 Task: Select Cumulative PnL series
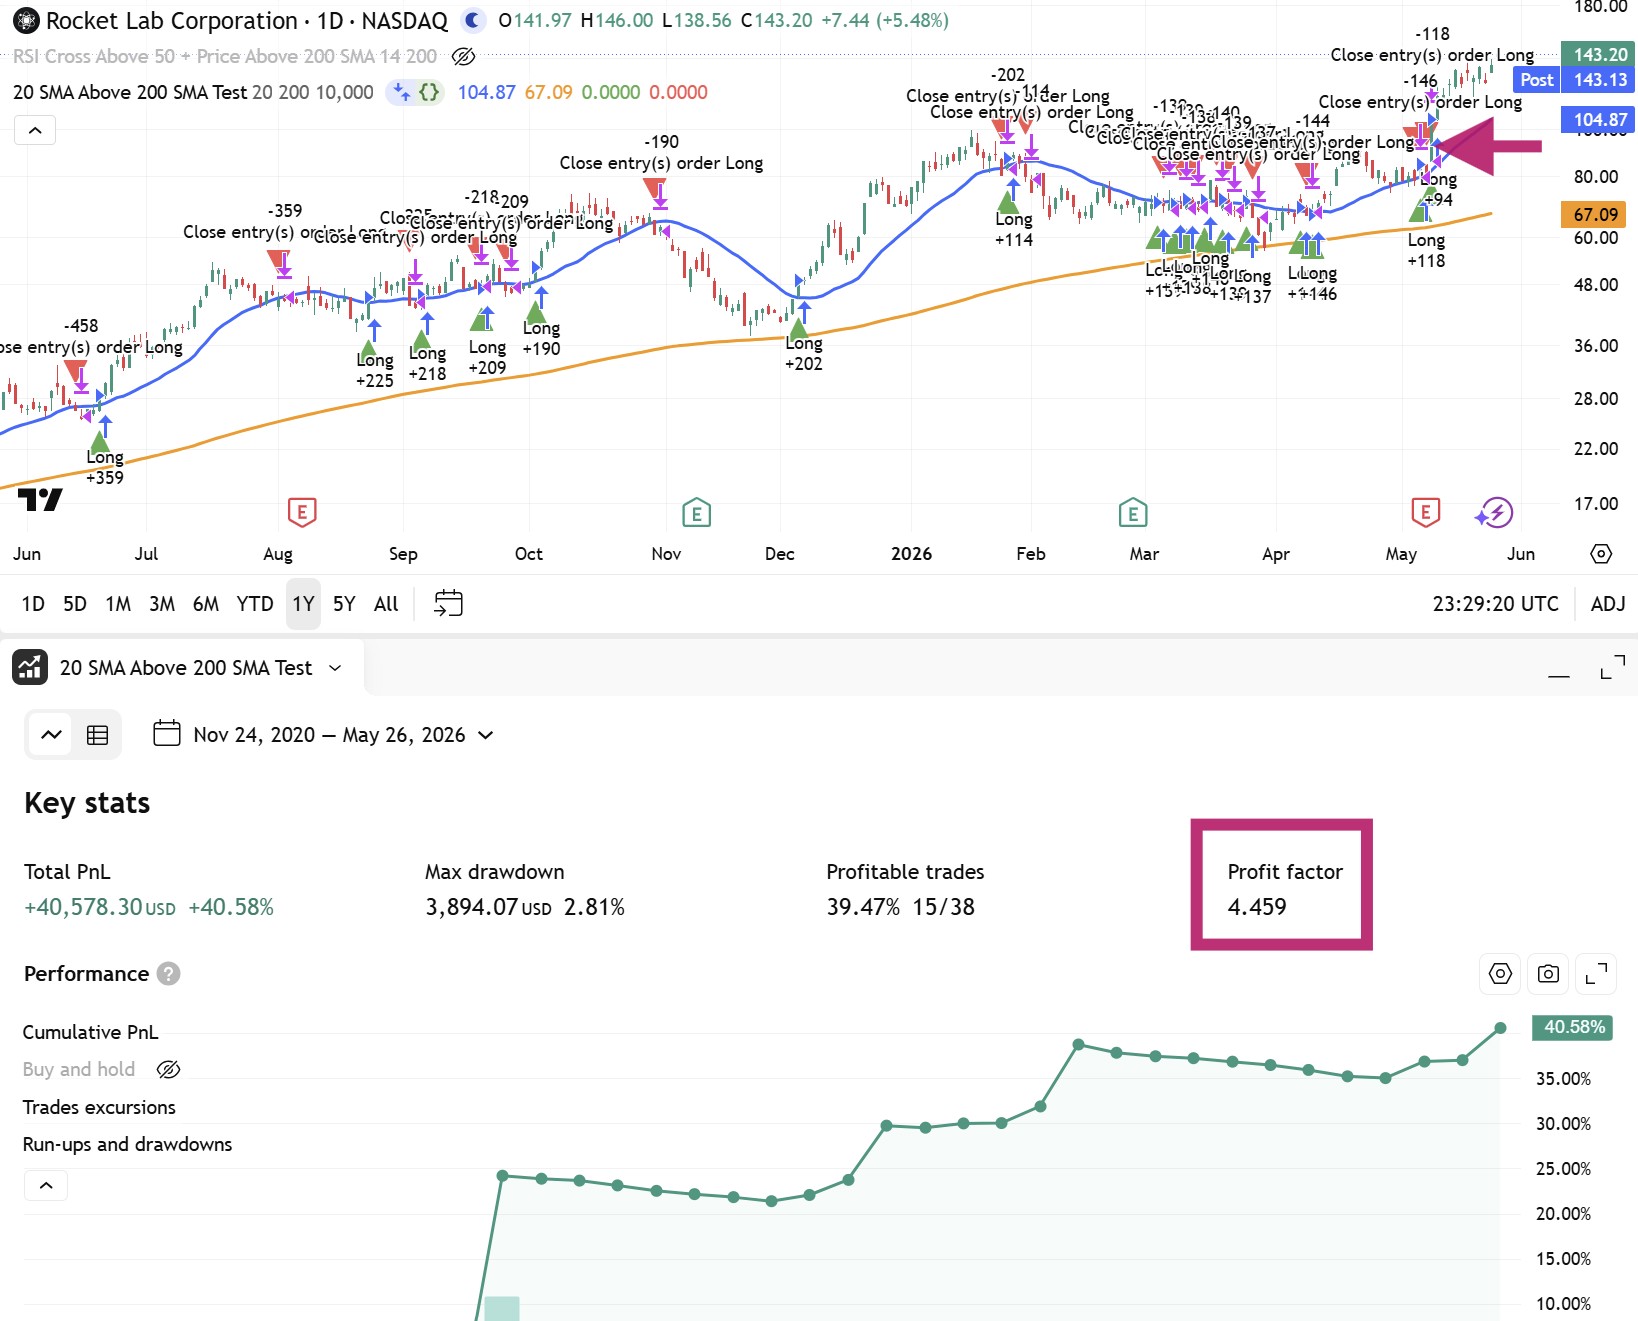pyautogui.click(x=90, y=1032)
